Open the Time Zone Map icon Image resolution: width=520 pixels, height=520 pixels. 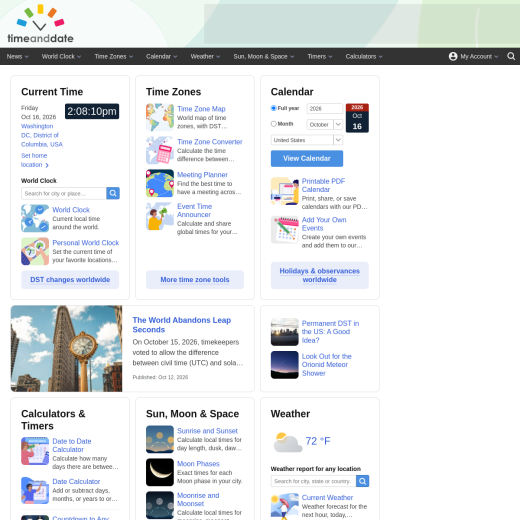click(160, 117)
